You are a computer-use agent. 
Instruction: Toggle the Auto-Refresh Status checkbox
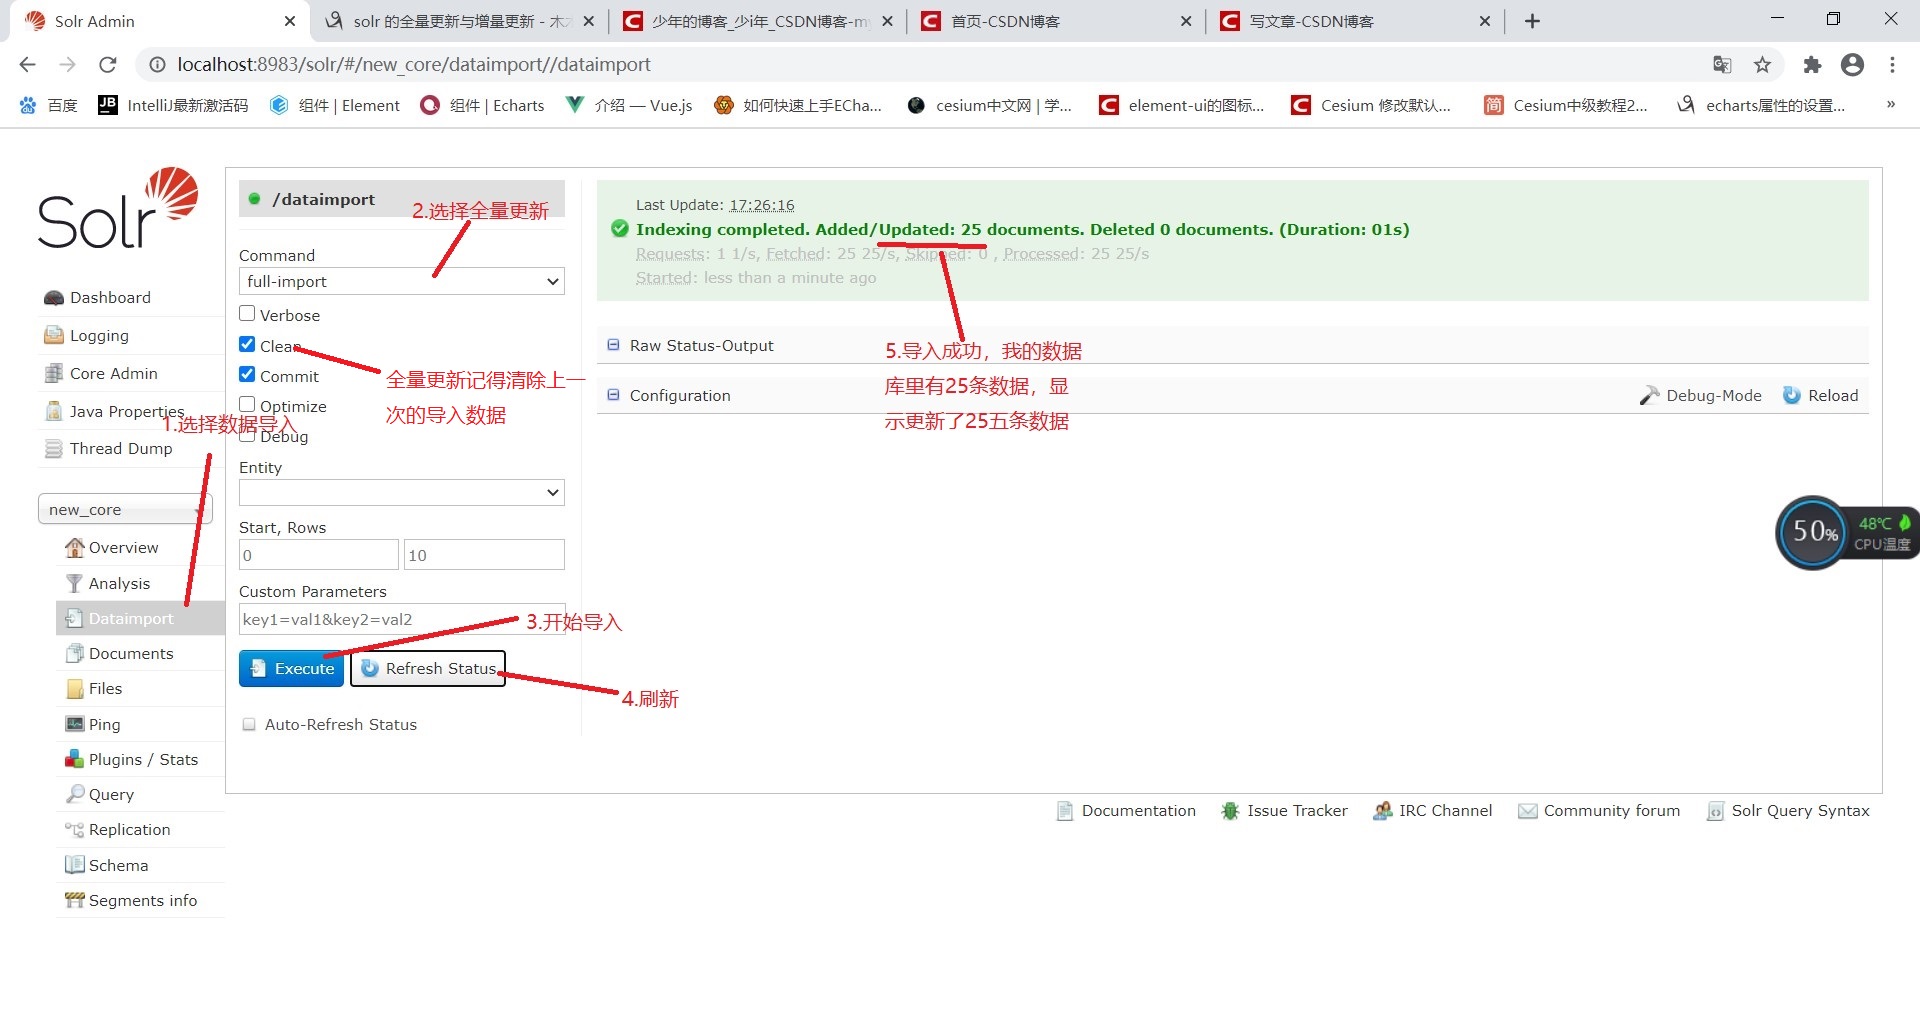(x=249, y=725)
